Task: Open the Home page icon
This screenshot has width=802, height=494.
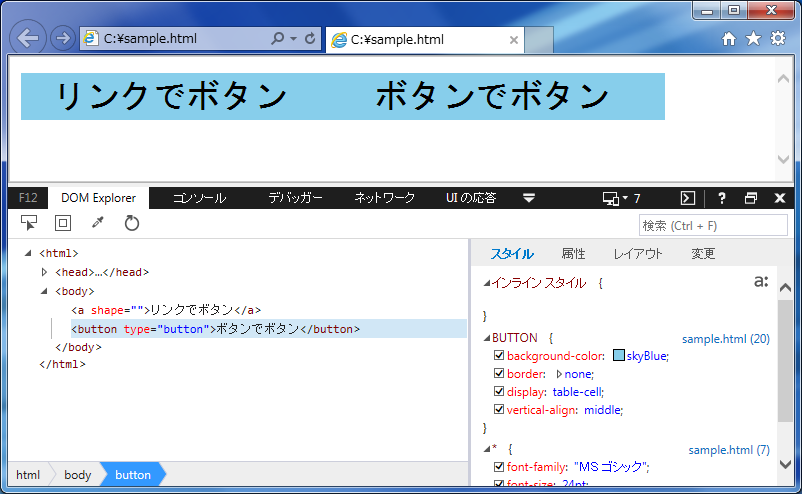Action: tap(728, 38)
